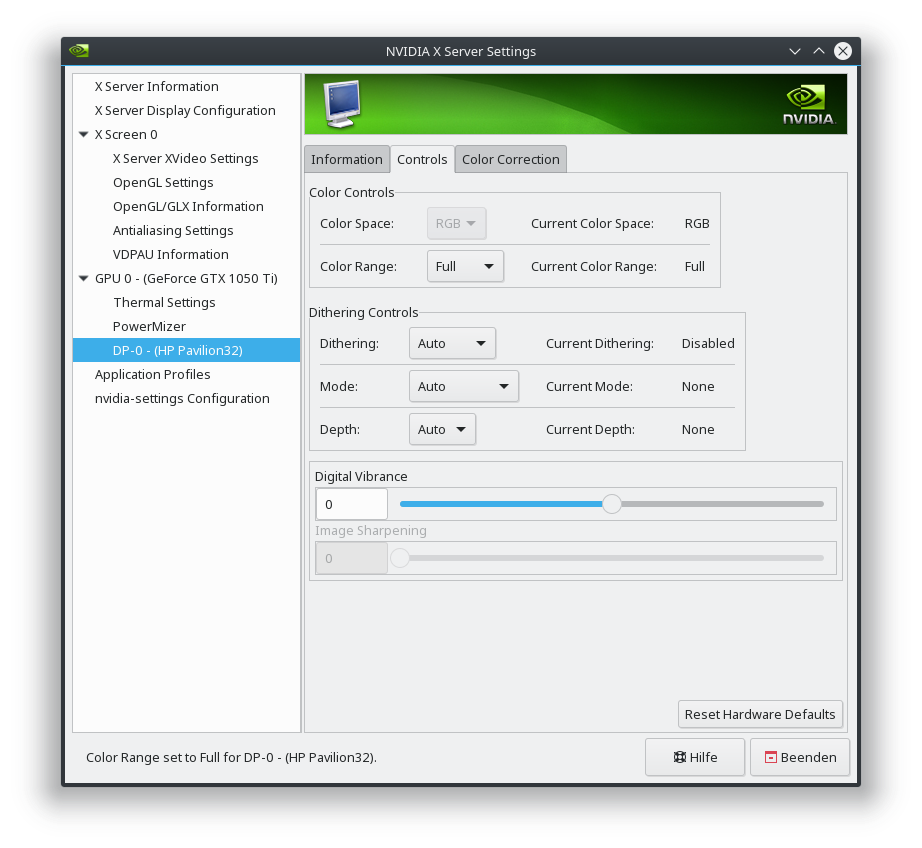The height and width of the screenshot is (848, 922).
Task: Click the monitor icon in the banner
Action: coord(342,104)
